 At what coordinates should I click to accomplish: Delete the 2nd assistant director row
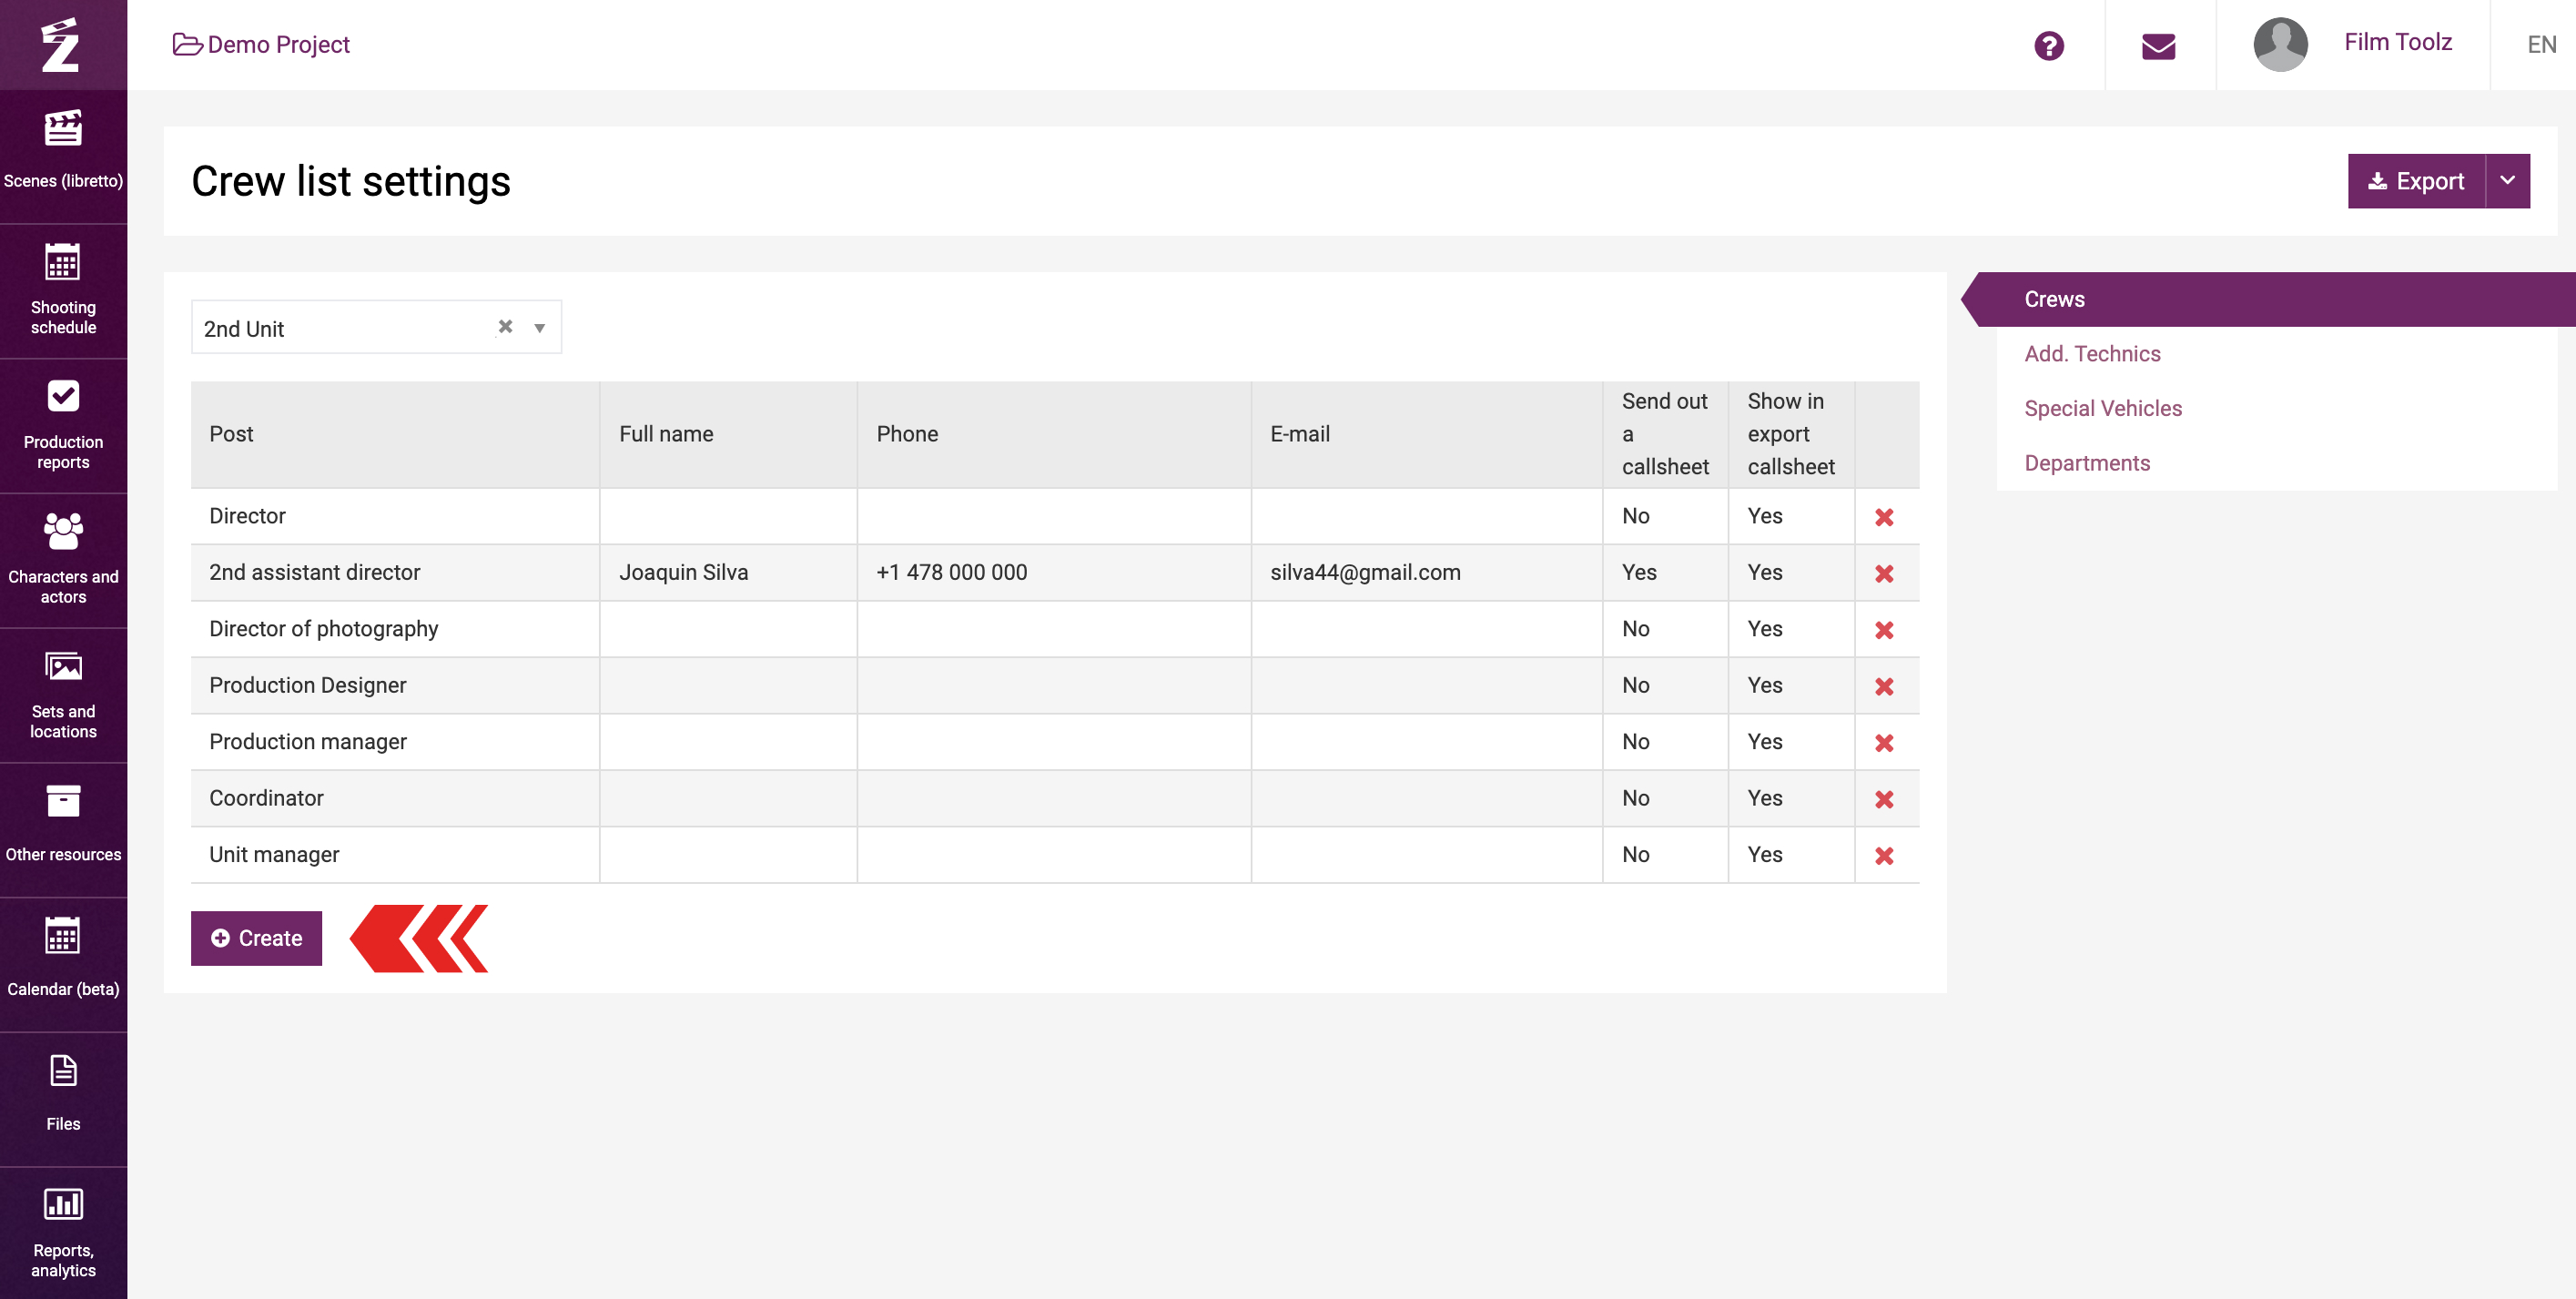point(1884,573)
